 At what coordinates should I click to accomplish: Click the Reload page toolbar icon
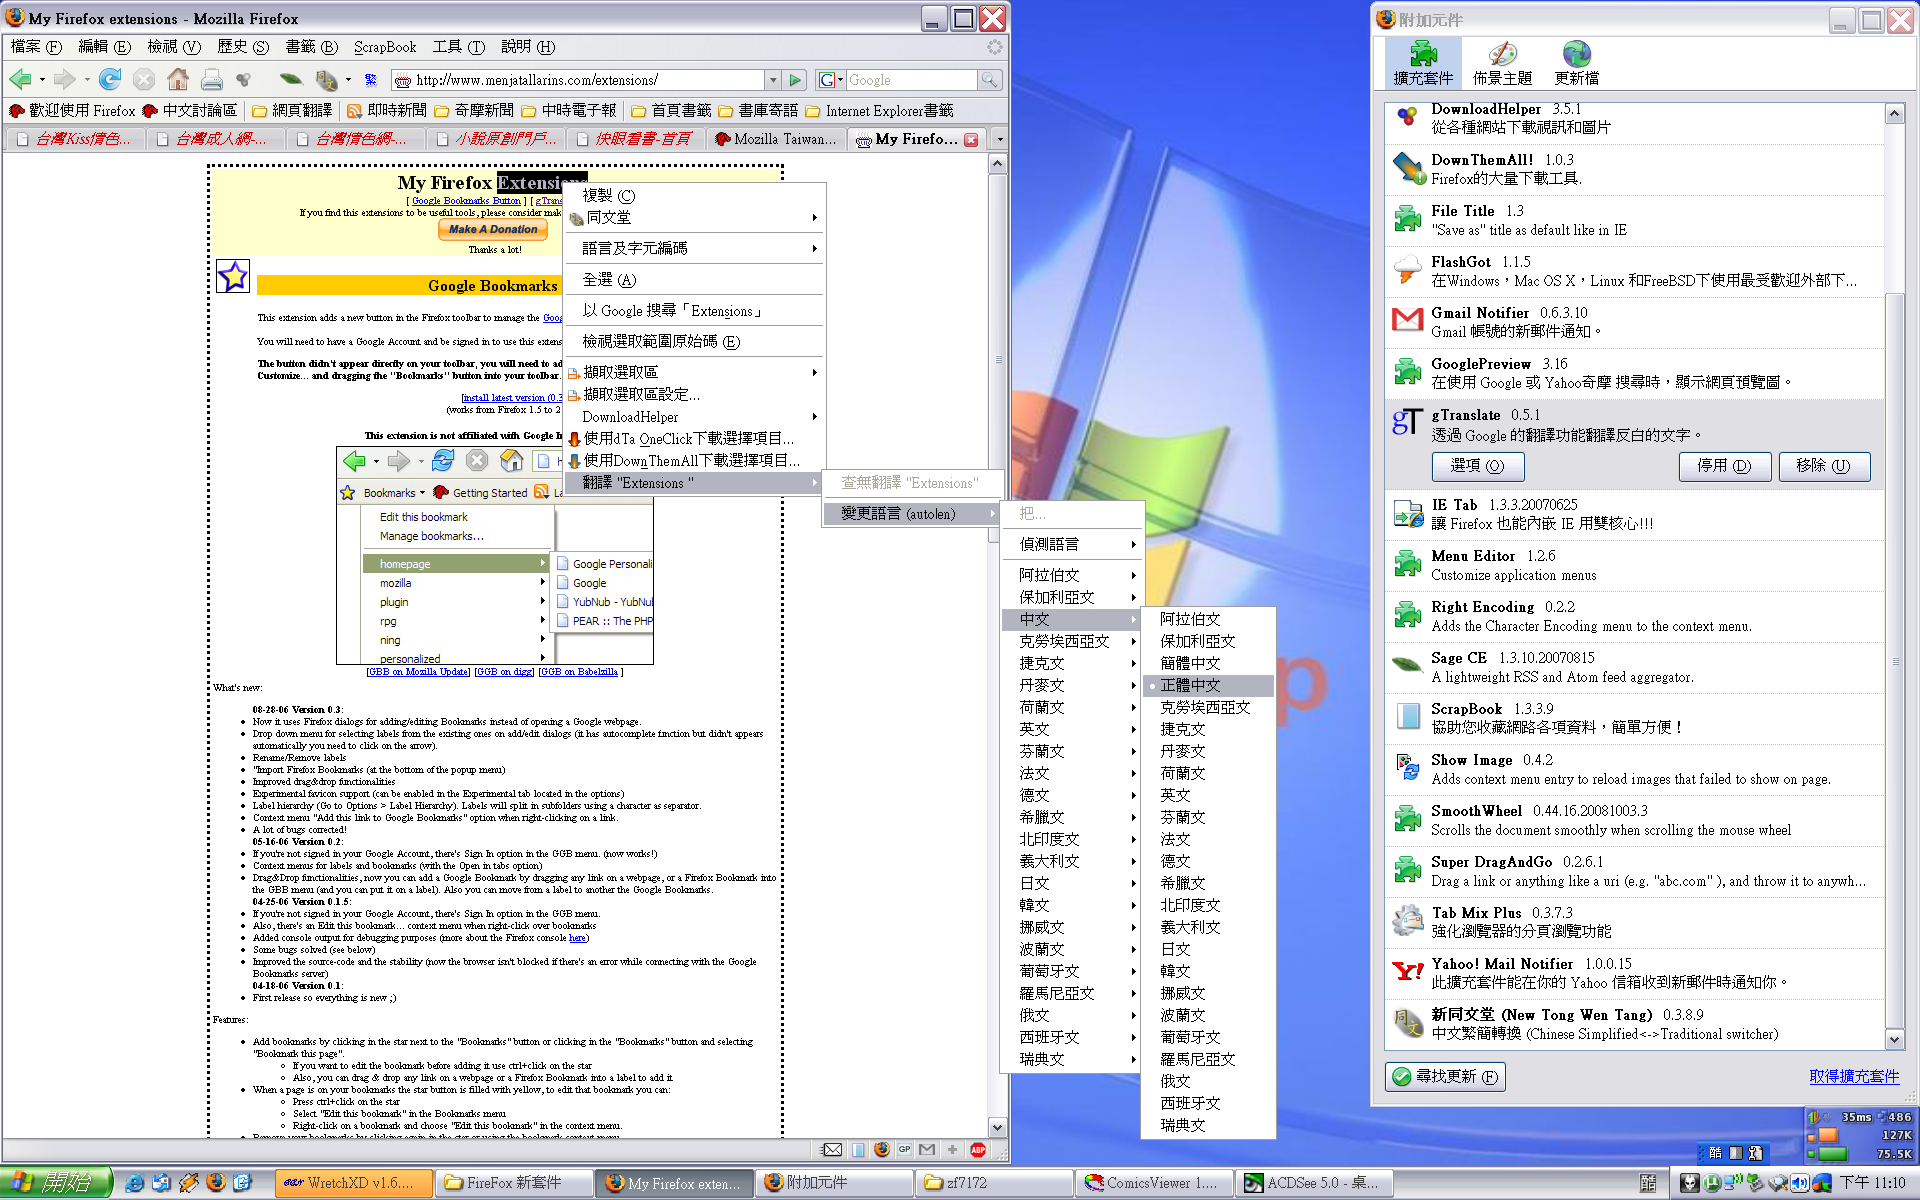coord(111,79)
